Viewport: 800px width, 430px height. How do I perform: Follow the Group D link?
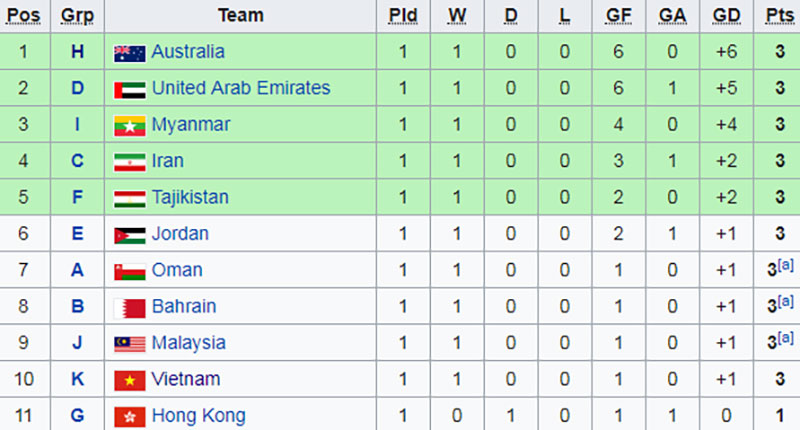(x=78, y=89)
